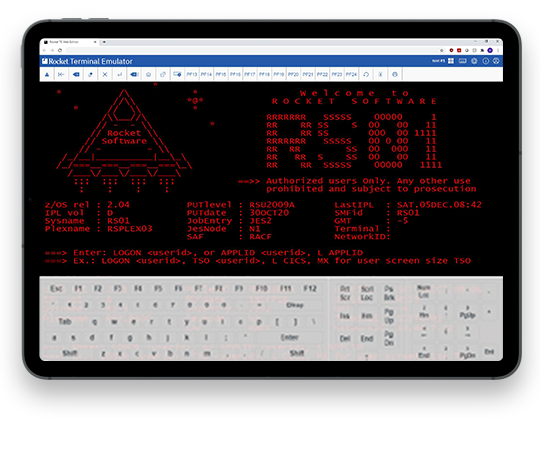Click the PF22 toolbar key
Image resolution: width=540 pixels, height=452 pixels.
(x=322, y=74)
